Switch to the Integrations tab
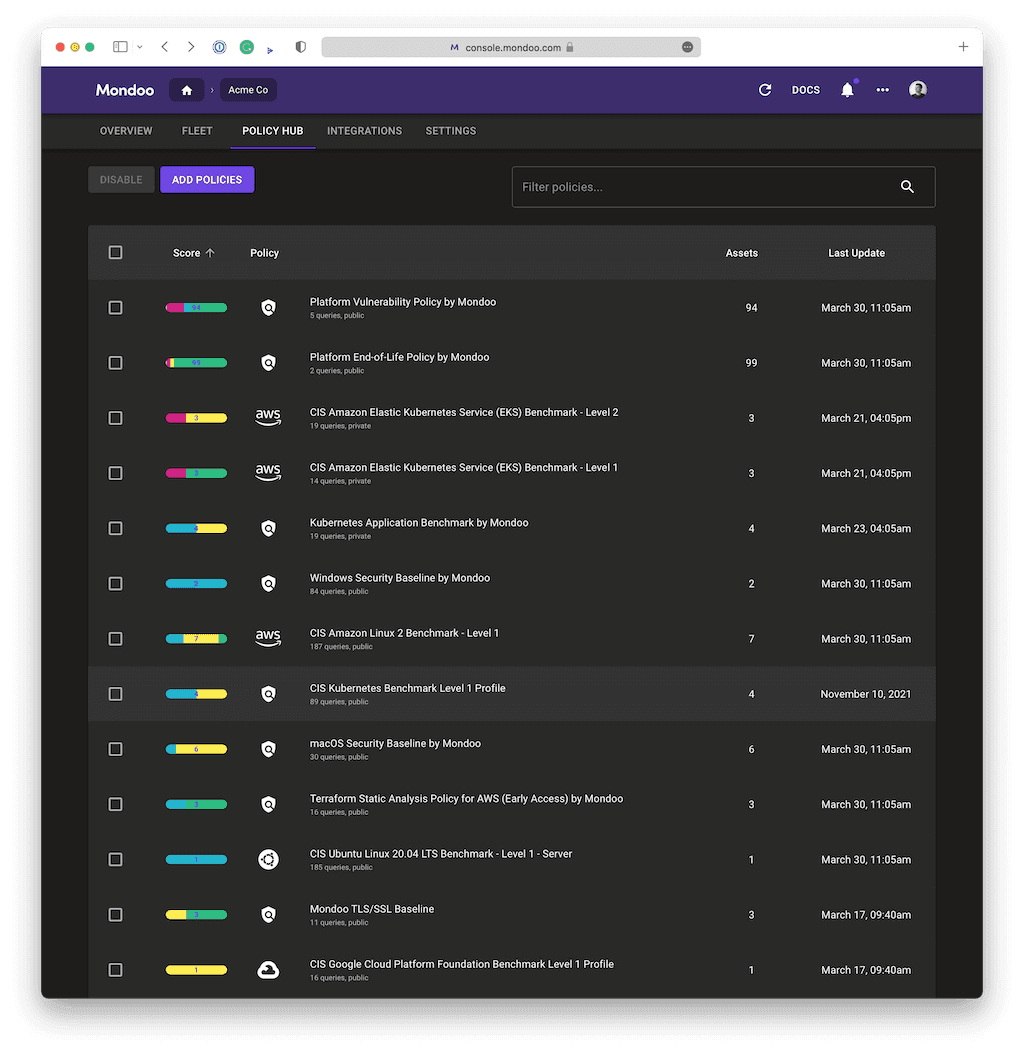 (364, 130)
